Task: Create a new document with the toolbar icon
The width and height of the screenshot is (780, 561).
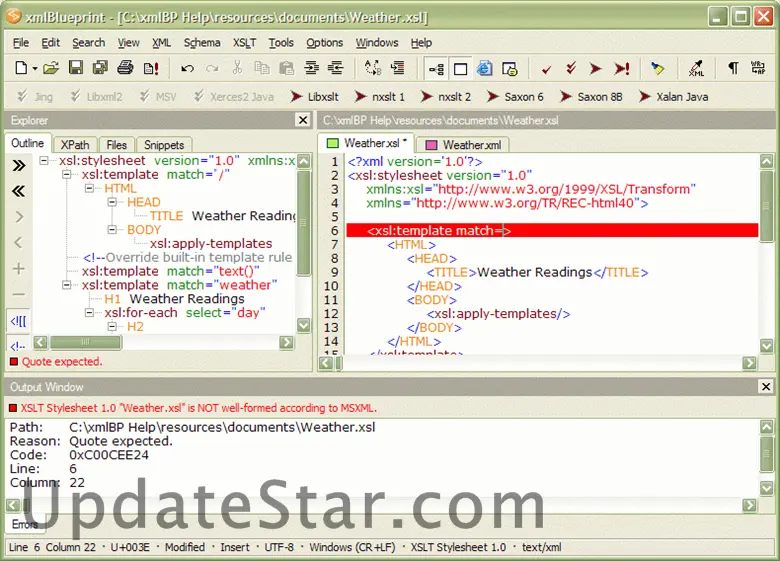Action: click(21, 68)
